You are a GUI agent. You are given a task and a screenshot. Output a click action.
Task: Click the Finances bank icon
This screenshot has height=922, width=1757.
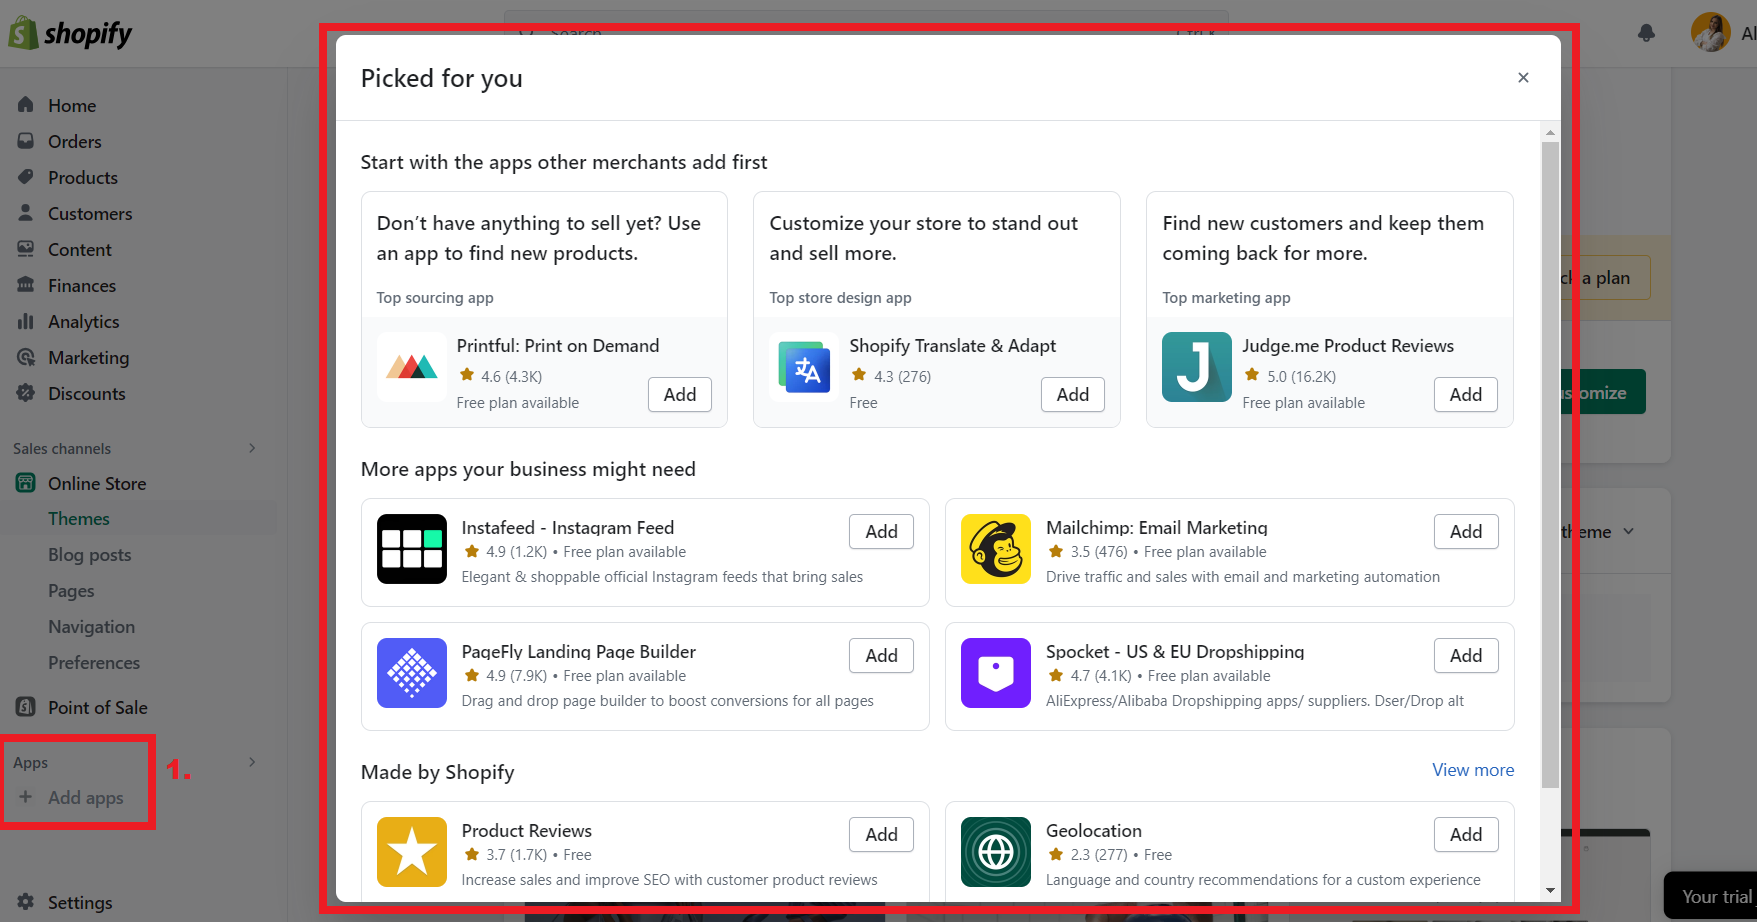point(26,285)
